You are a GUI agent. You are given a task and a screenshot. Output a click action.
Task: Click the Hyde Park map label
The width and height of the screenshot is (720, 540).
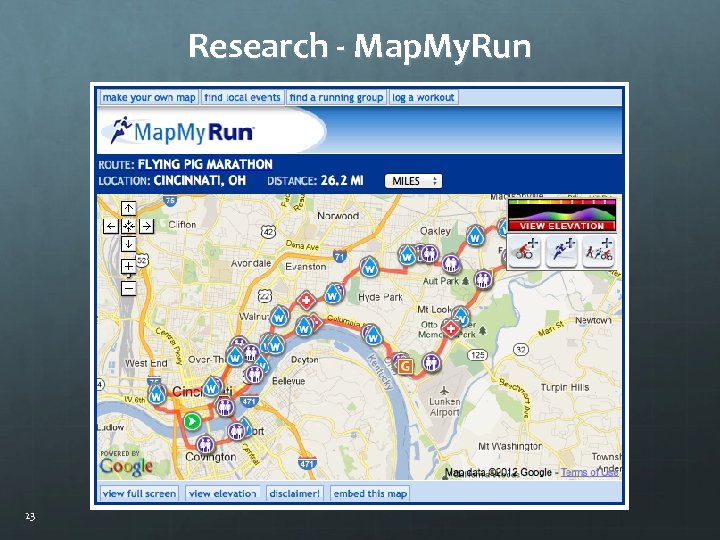(x=380, y=298)
